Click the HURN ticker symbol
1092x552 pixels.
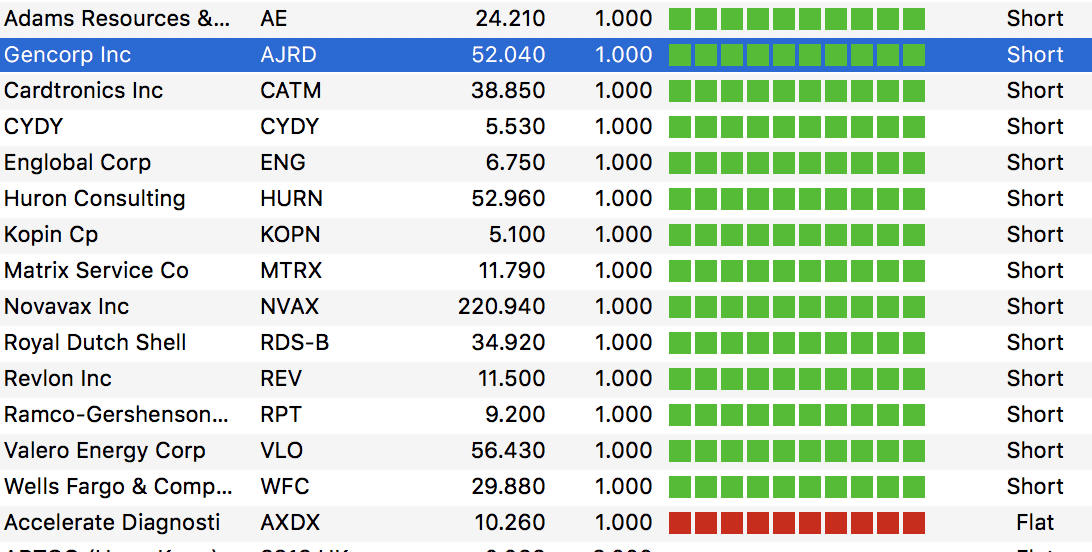[292, 198]
